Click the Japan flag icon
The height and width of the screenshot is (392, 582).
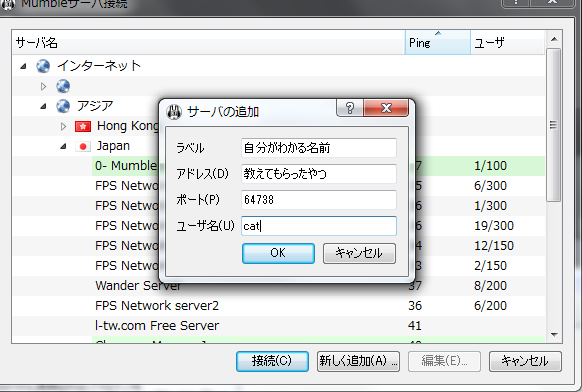click(83, 147)
